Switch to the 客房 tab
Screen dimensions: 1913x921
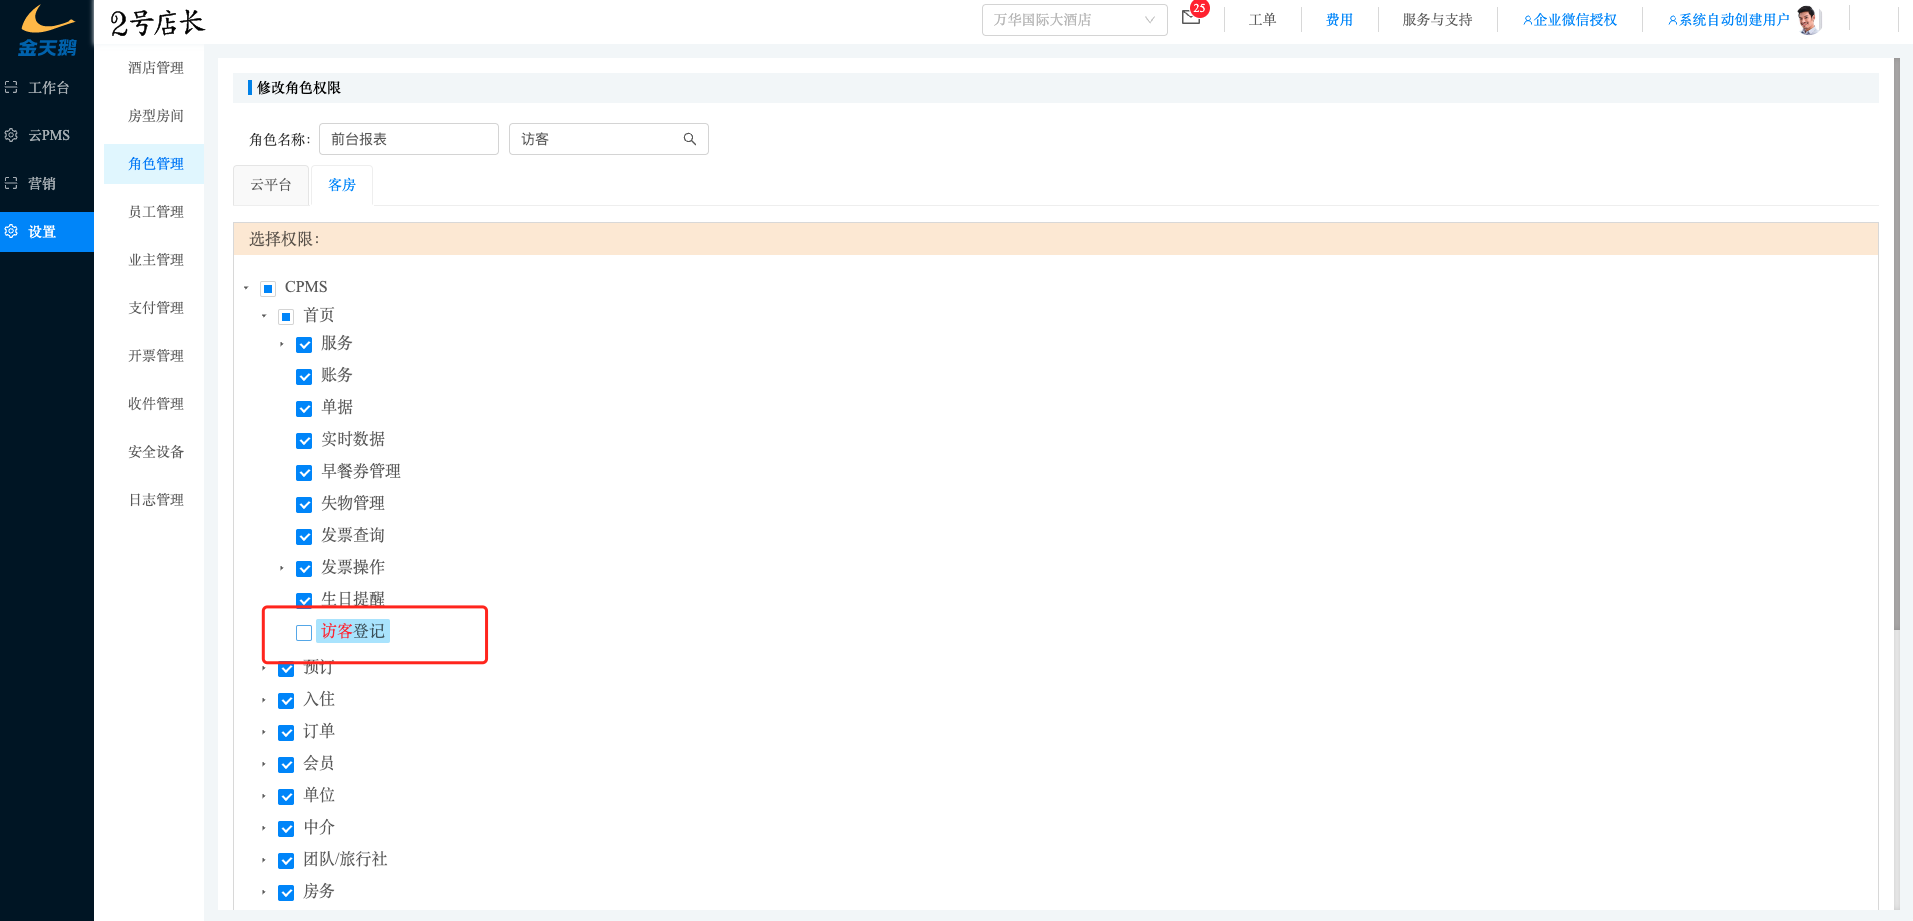click(x=342, y=185)
